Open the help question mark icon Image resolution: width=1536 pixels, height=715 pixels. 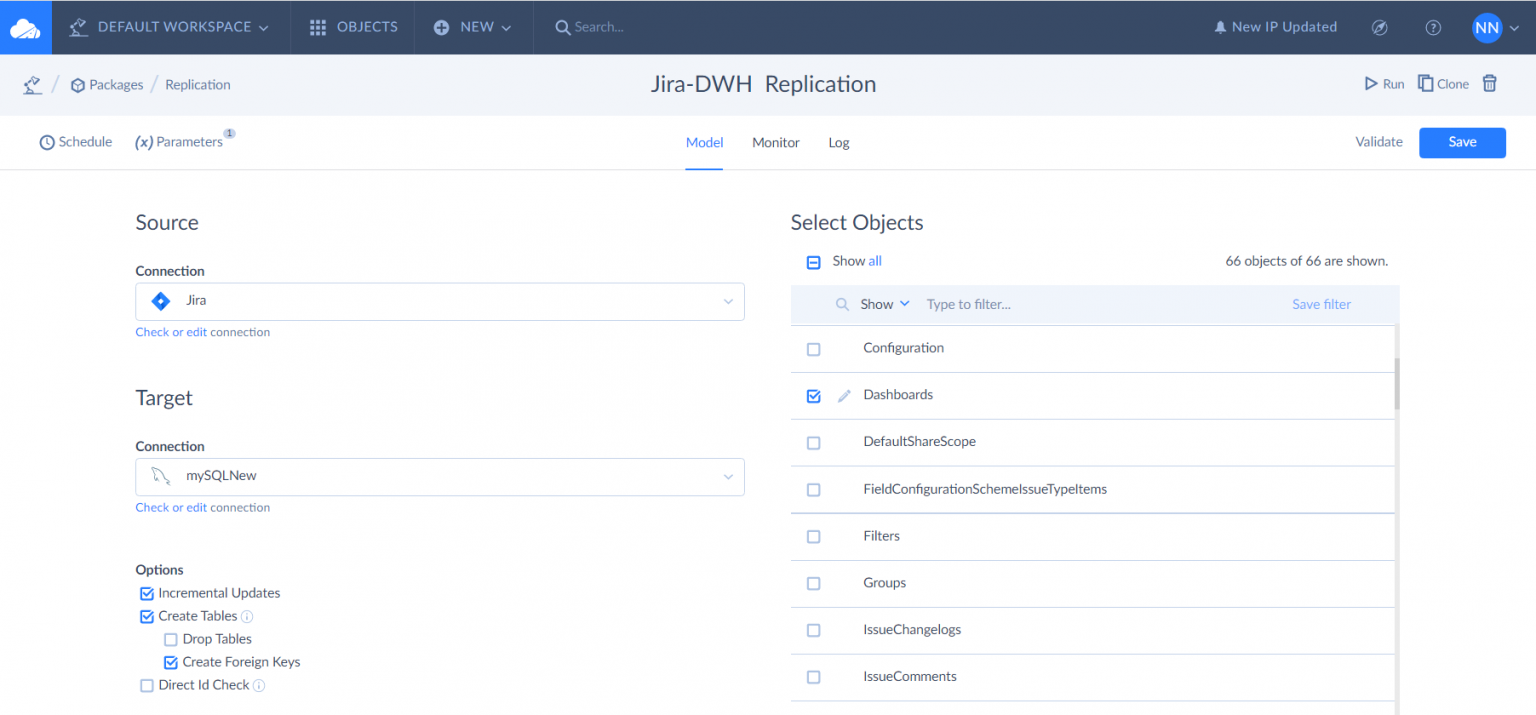pos(1432,28)
